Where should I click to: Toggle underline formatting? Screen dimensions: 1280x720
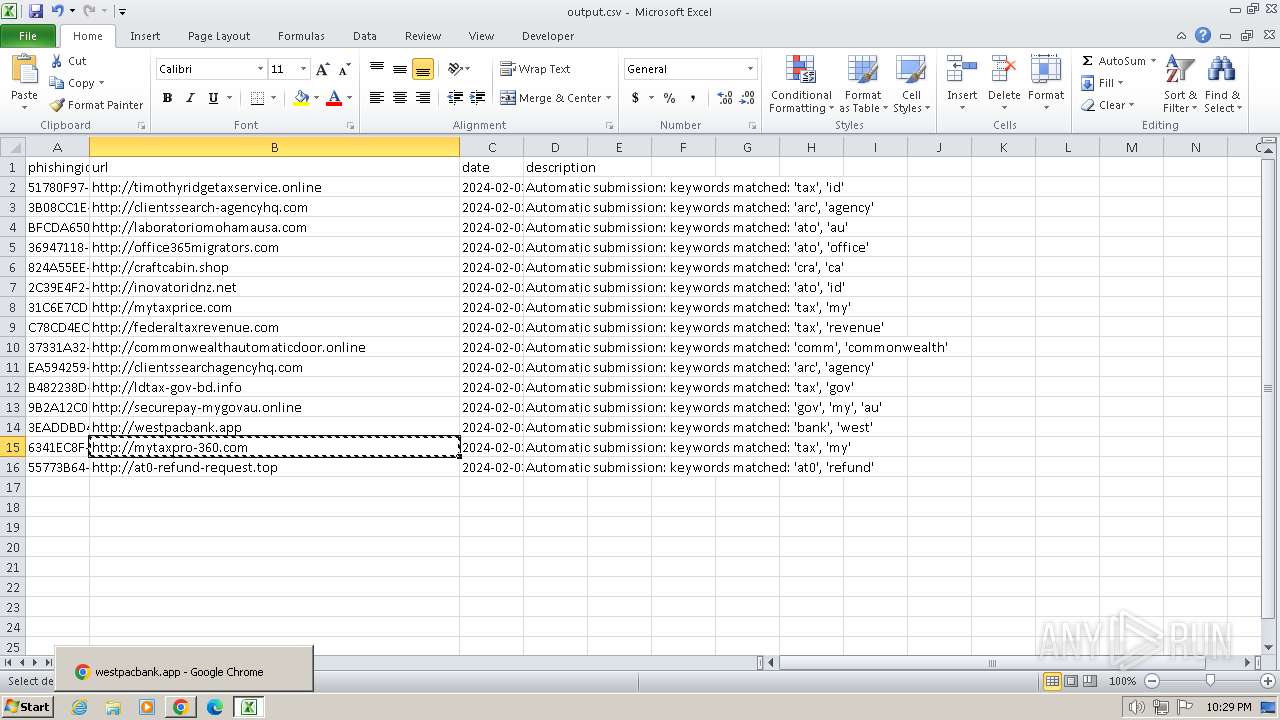coord(213,98)
